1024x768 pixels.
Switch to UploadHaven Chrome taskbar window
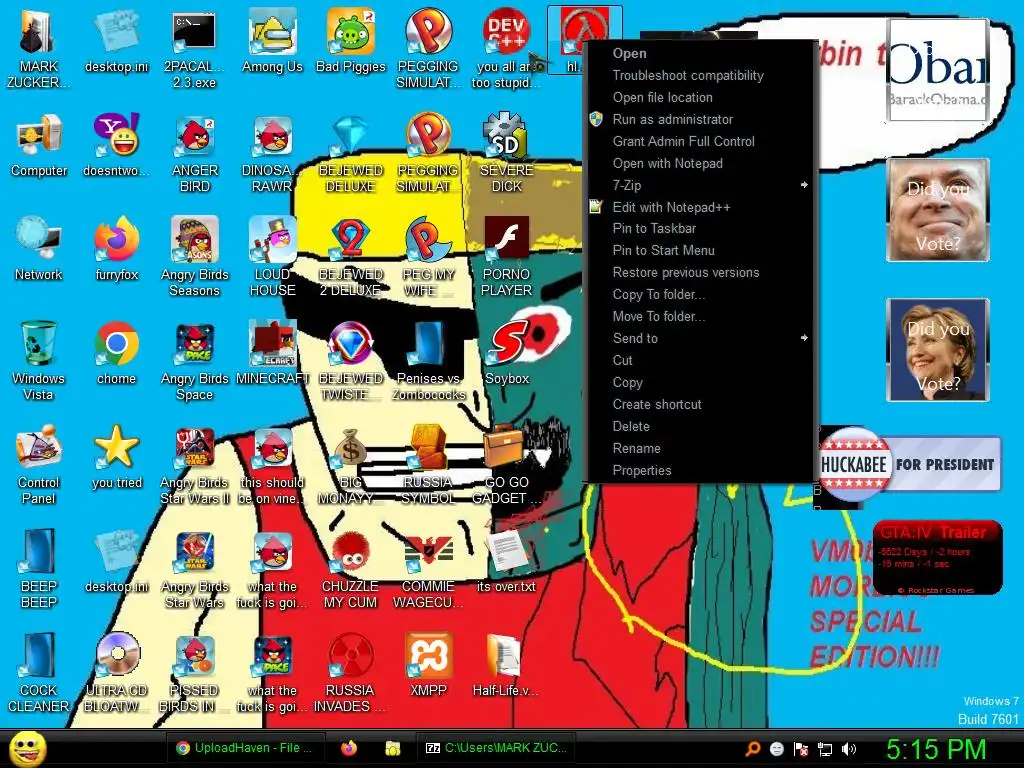coord(246,748)
